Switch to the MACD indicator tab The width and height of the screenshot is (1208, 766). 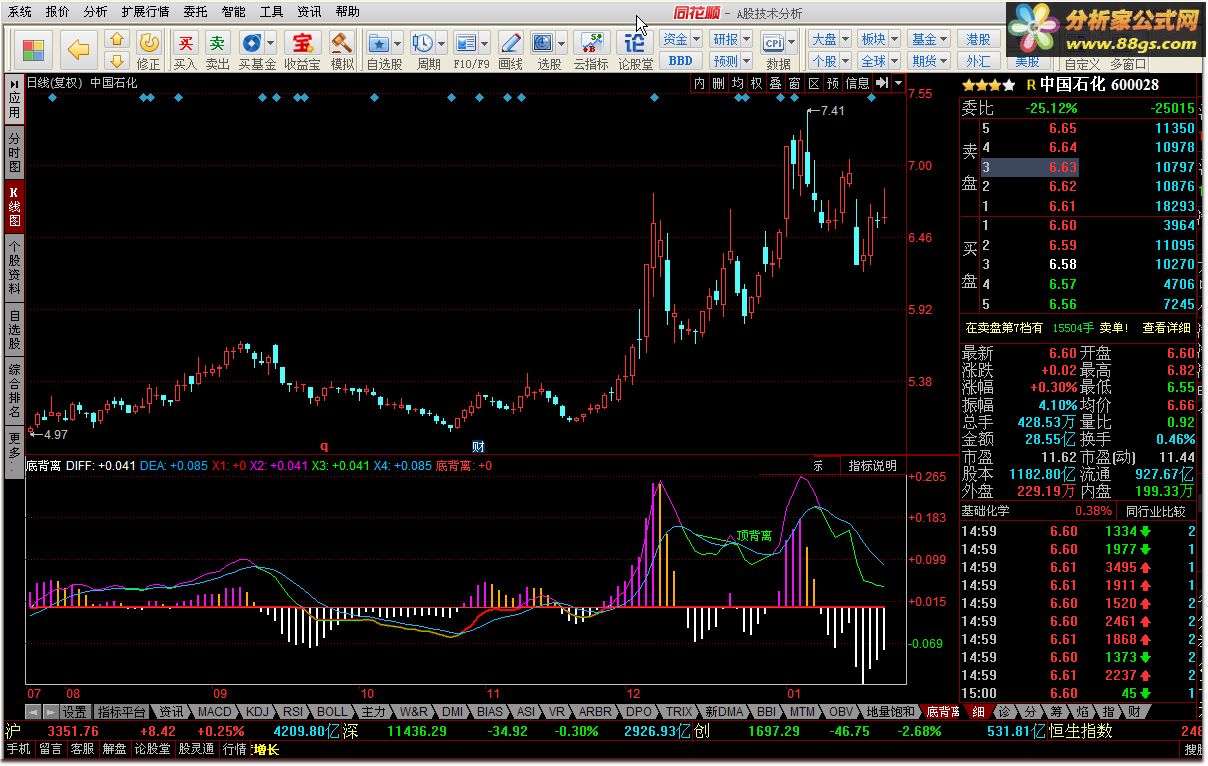coord(214,712)
